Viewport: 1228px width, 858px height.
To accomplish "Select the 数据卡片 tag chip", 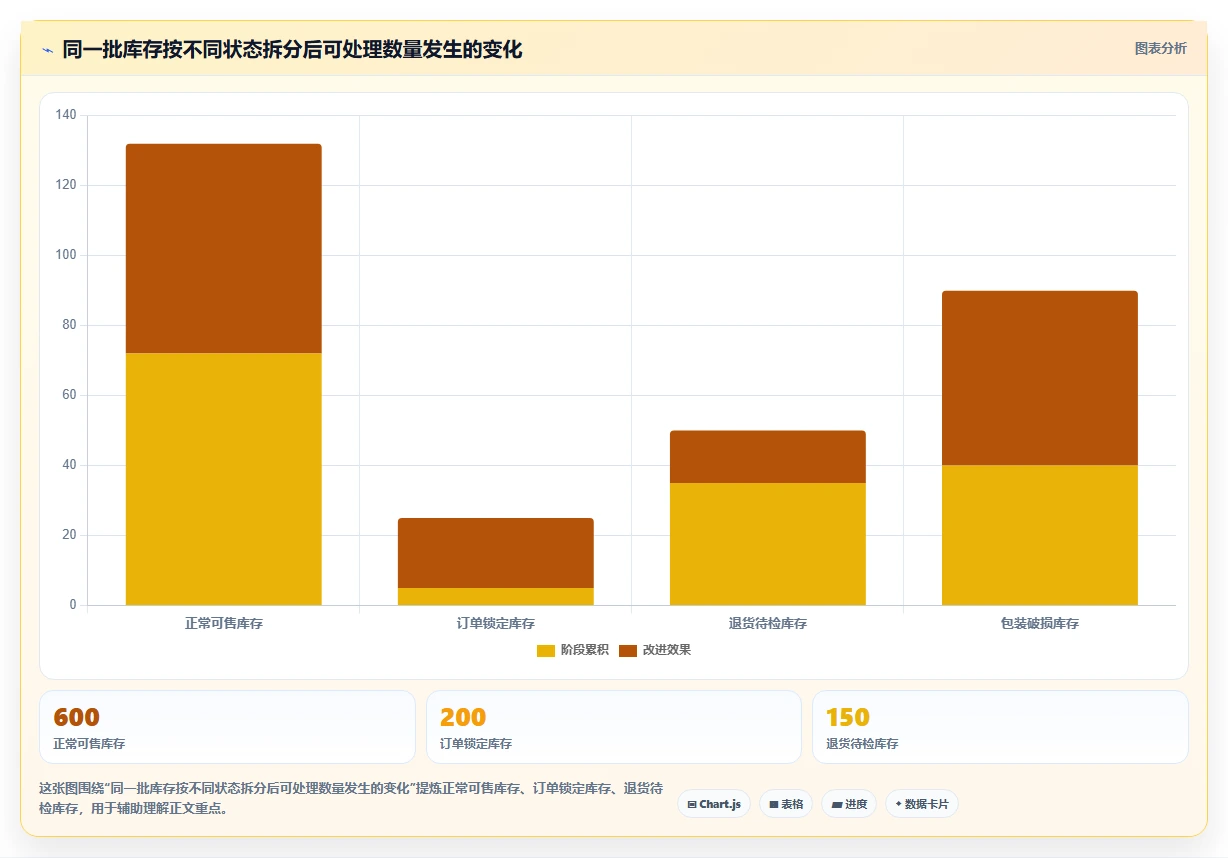I will click(x=922, y=804).
